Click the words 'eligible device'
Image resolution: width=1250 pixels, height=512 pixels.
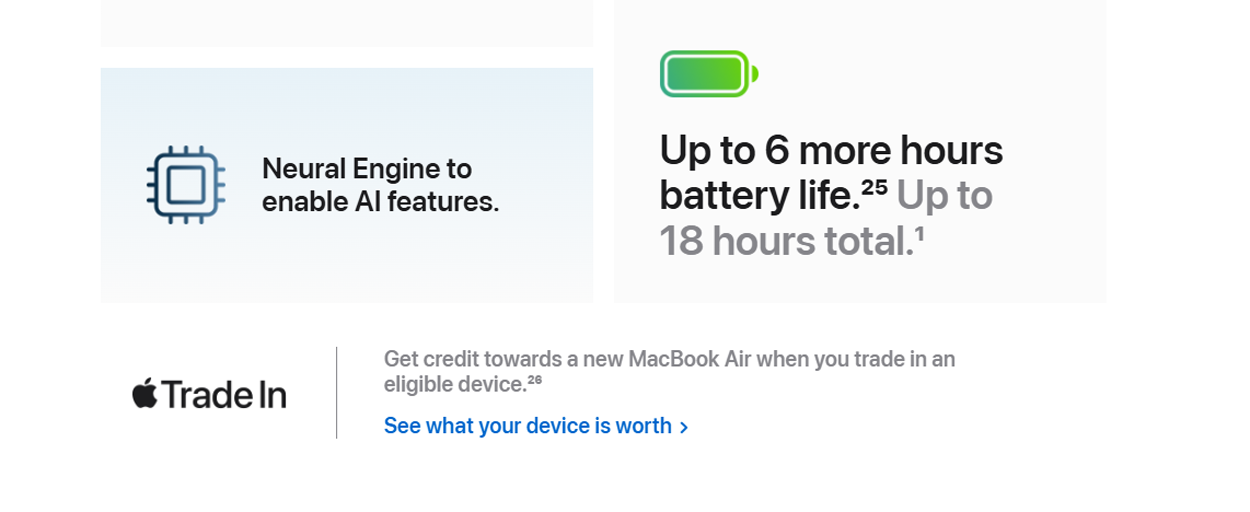click(x=455, y=385)
